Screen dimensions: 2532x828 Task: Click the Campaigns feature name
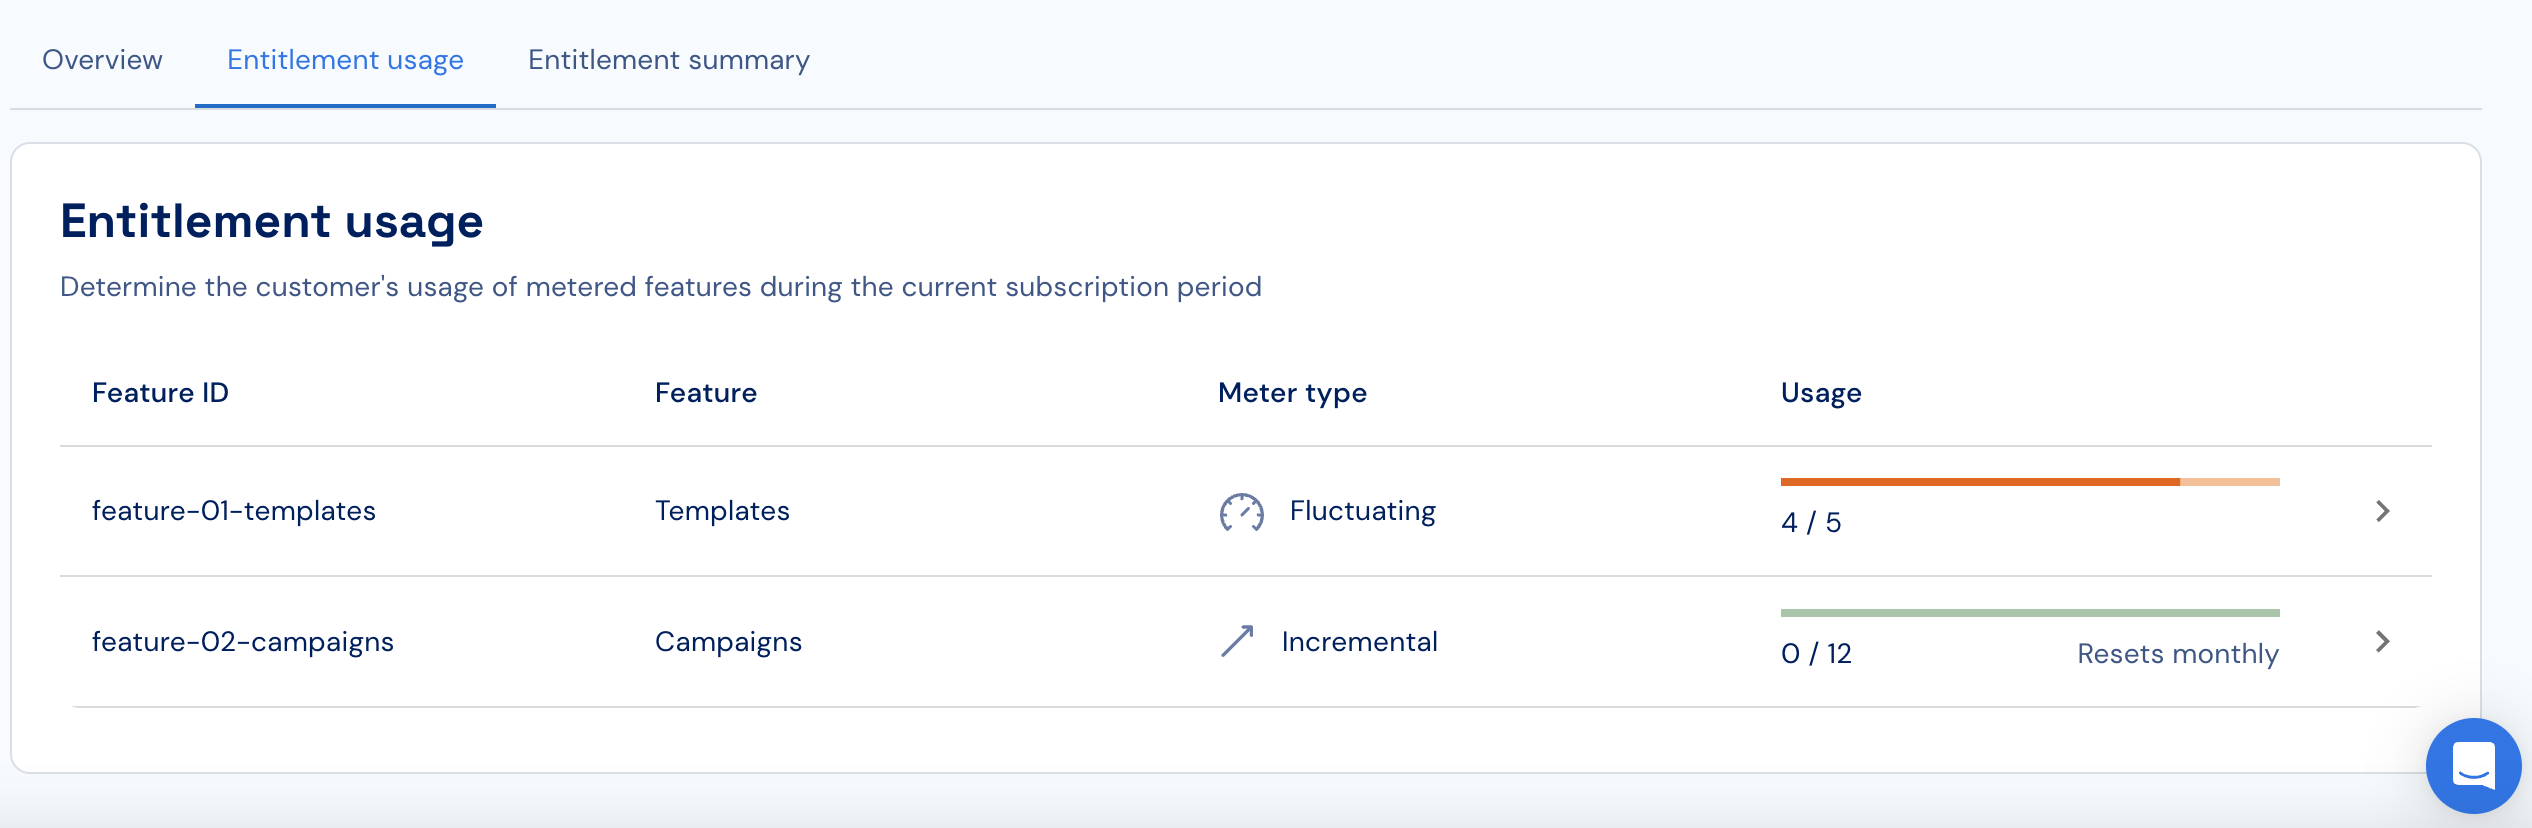pos(728,642)
